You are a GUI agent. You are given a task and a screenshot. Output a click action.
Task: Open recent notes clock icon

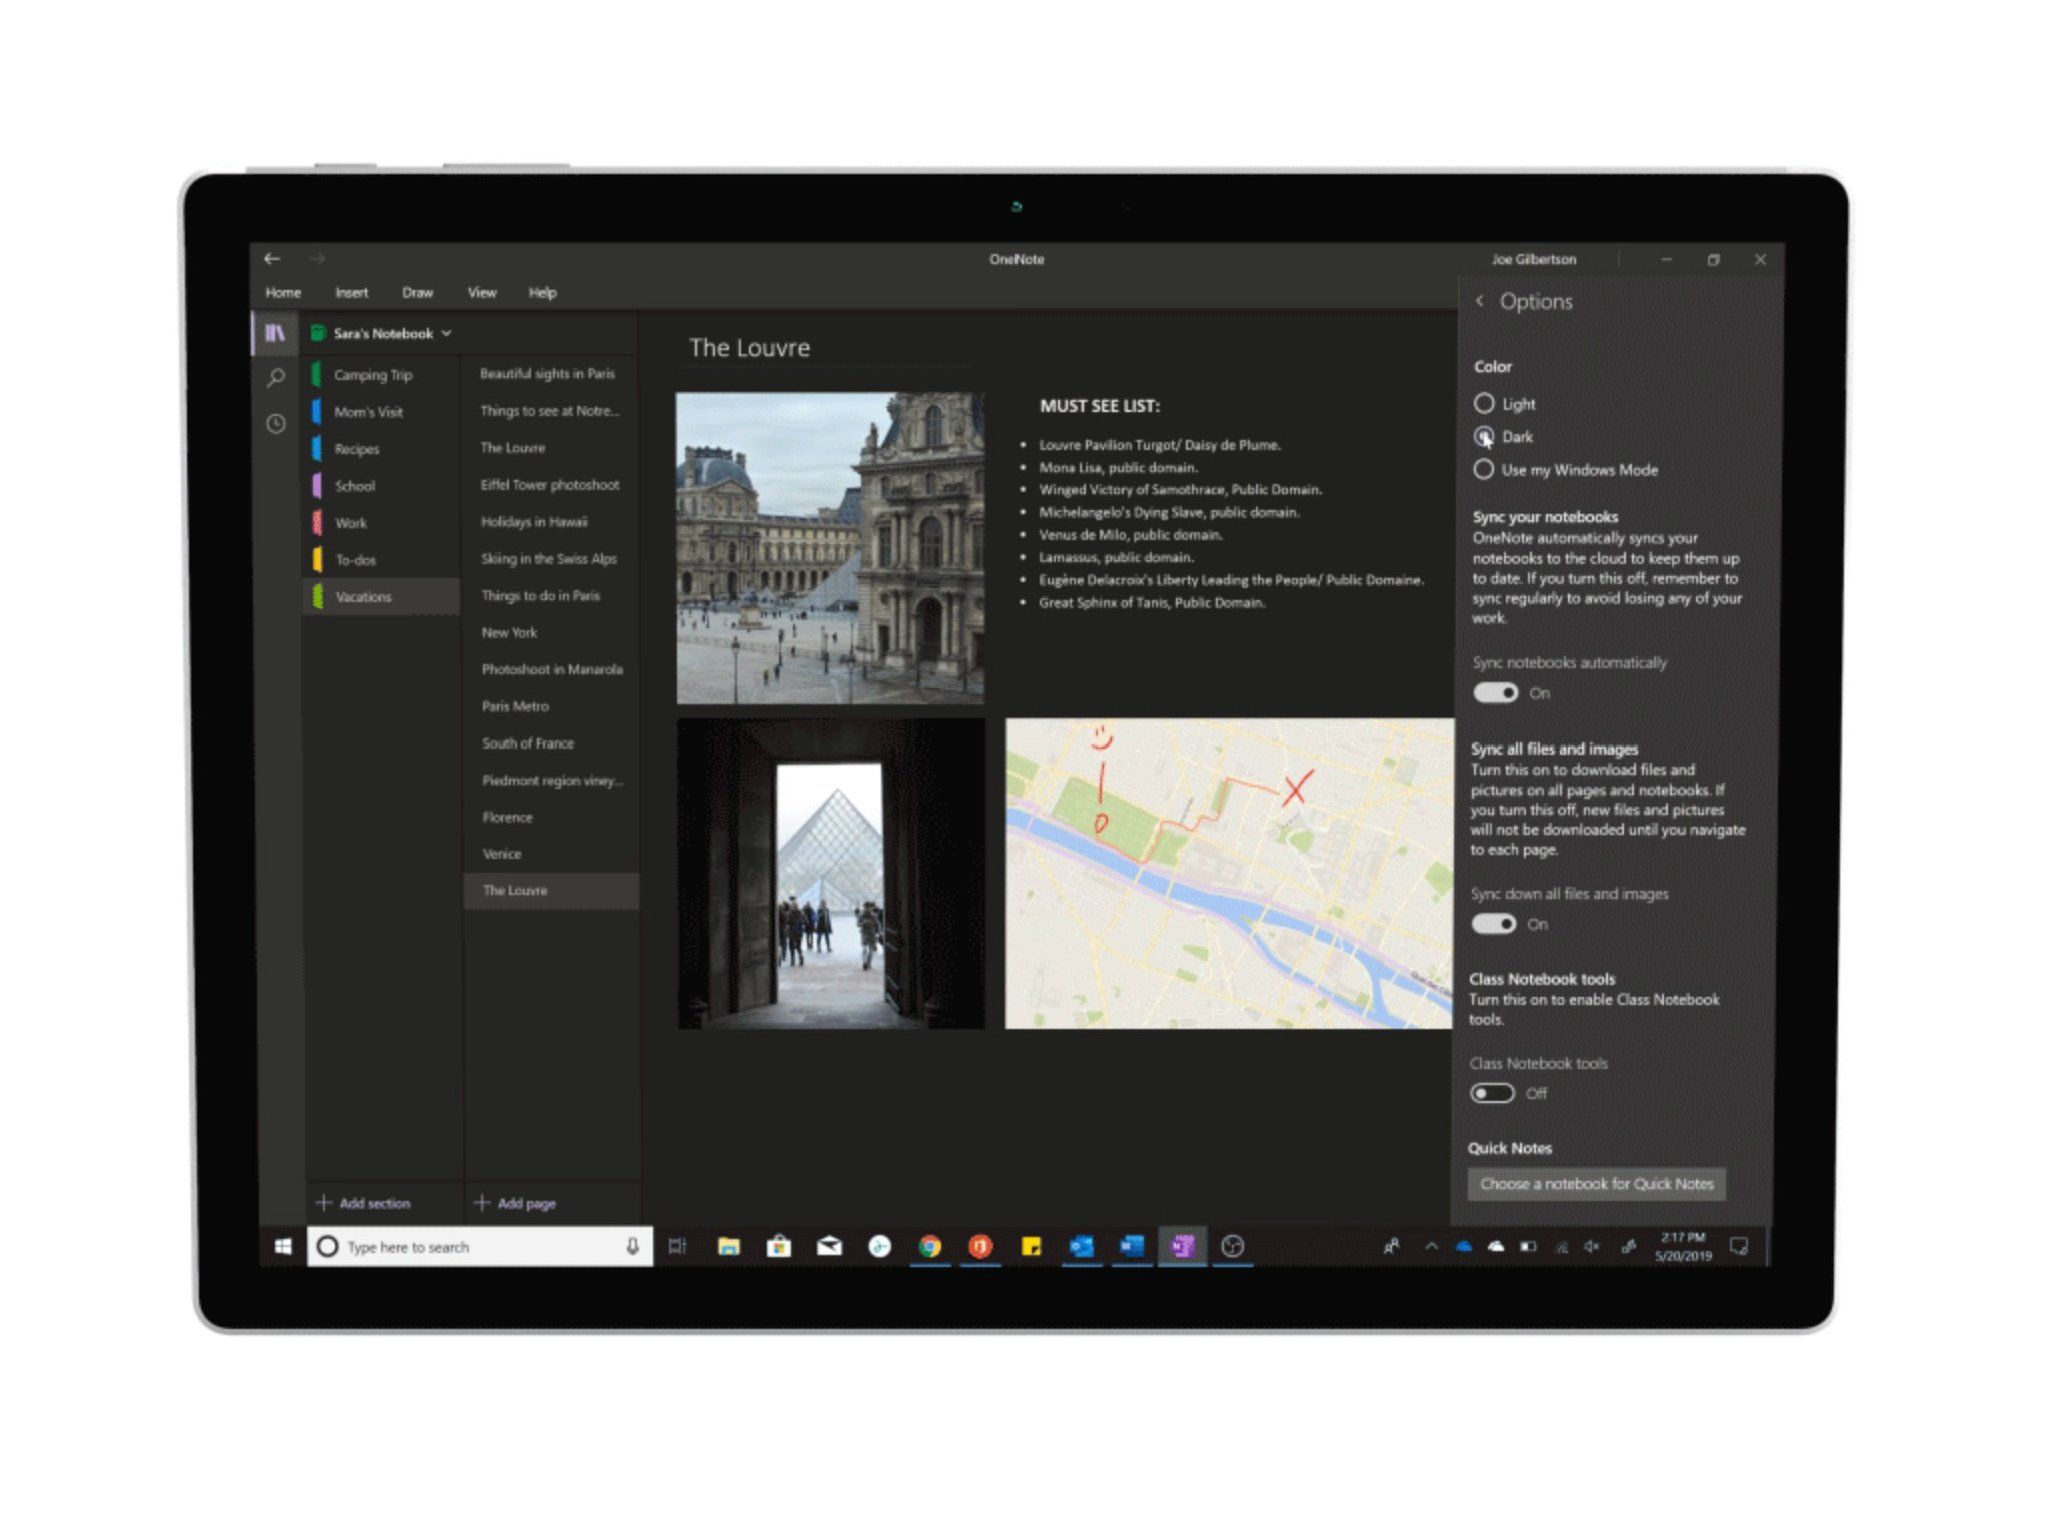(x=276, y=424)
